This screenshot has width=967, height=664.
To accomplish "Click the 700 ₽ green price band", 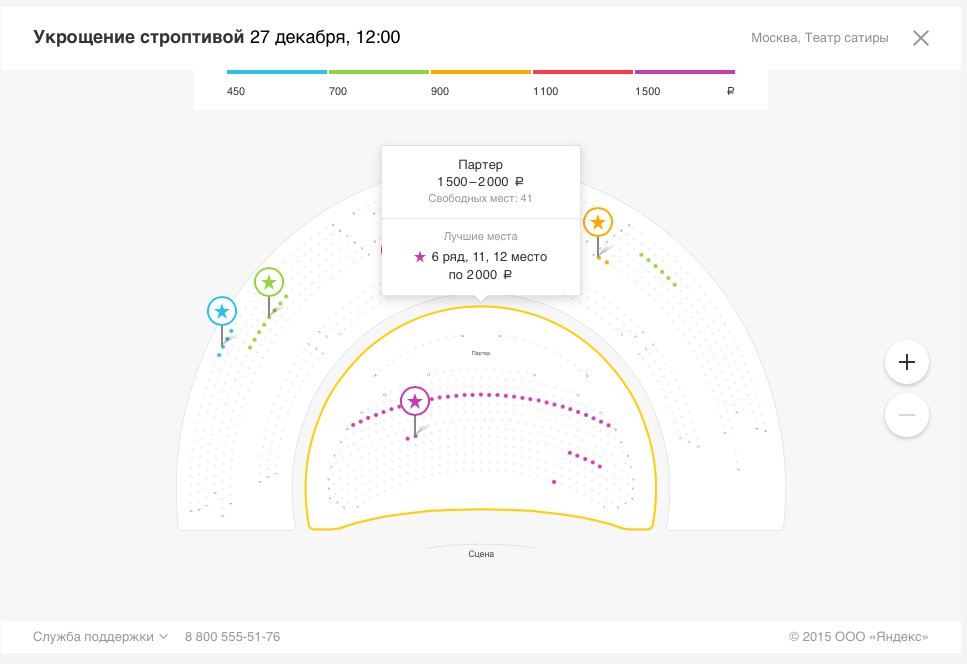I will click(379, 72).
